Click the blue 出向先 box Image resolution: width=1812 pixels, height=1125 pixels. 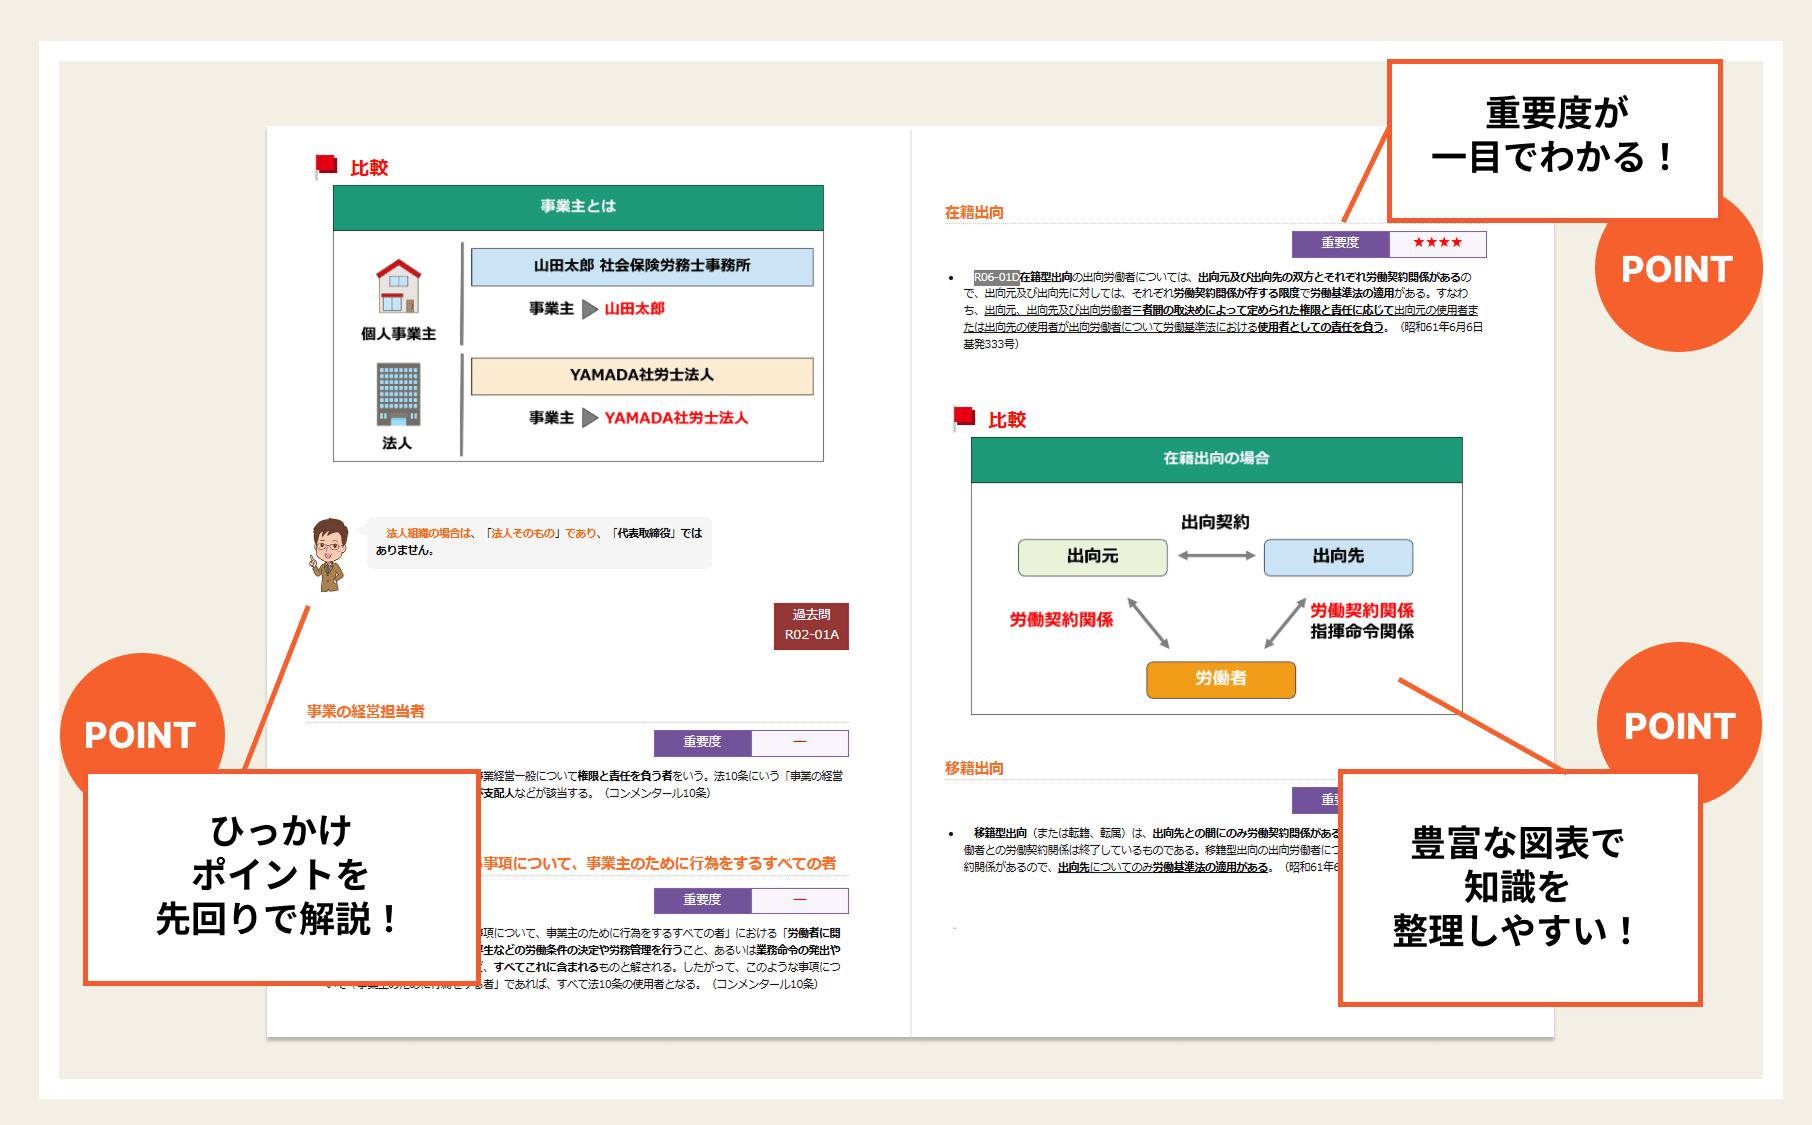(1338, 557)
